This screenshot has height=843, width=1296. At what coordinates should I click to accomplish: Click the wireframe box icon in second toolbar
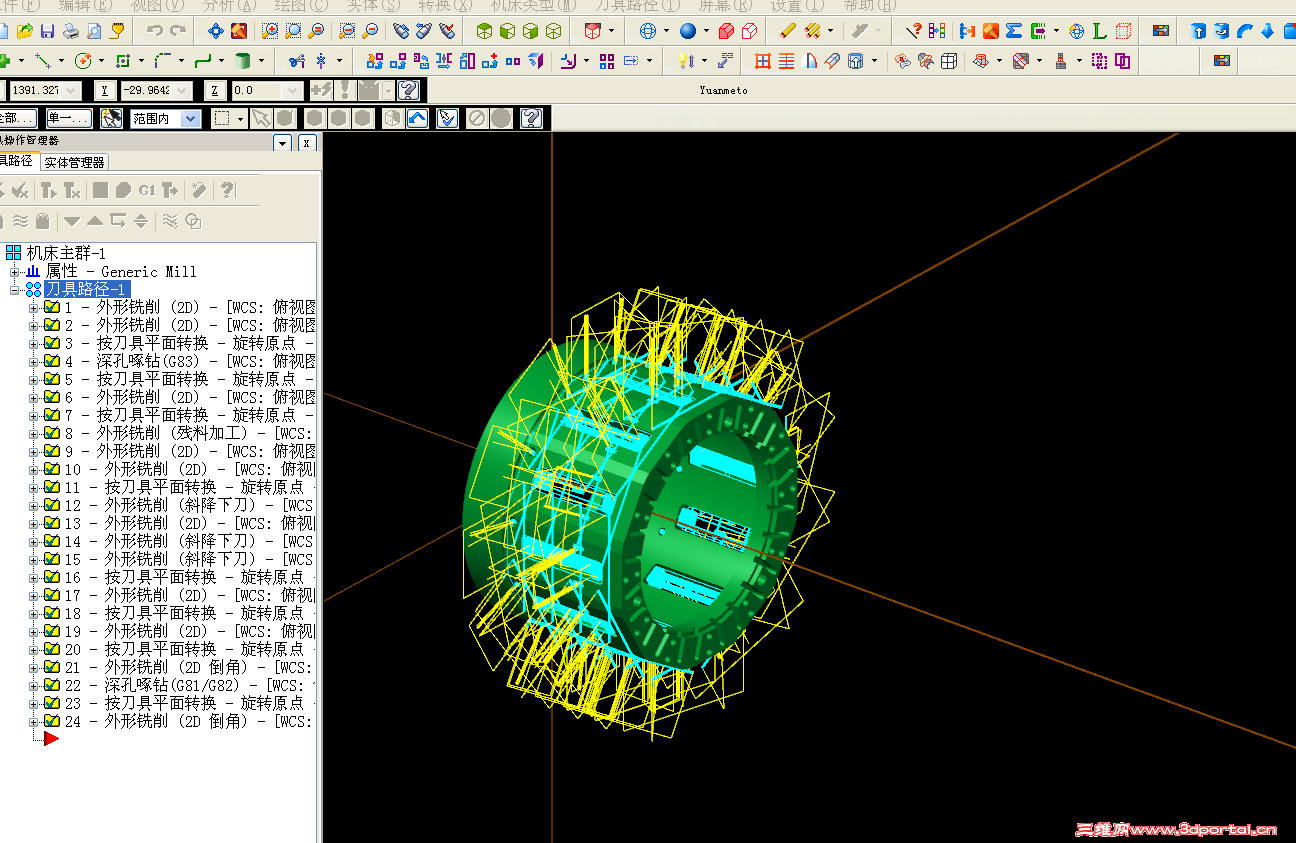pos(949,61)
